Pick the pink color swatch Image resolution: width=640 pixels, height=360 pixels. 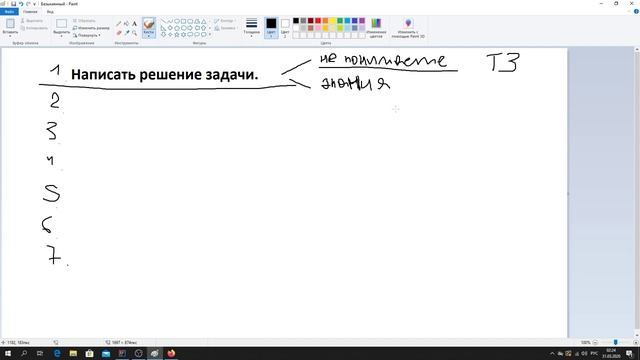(x=318, y=28)
